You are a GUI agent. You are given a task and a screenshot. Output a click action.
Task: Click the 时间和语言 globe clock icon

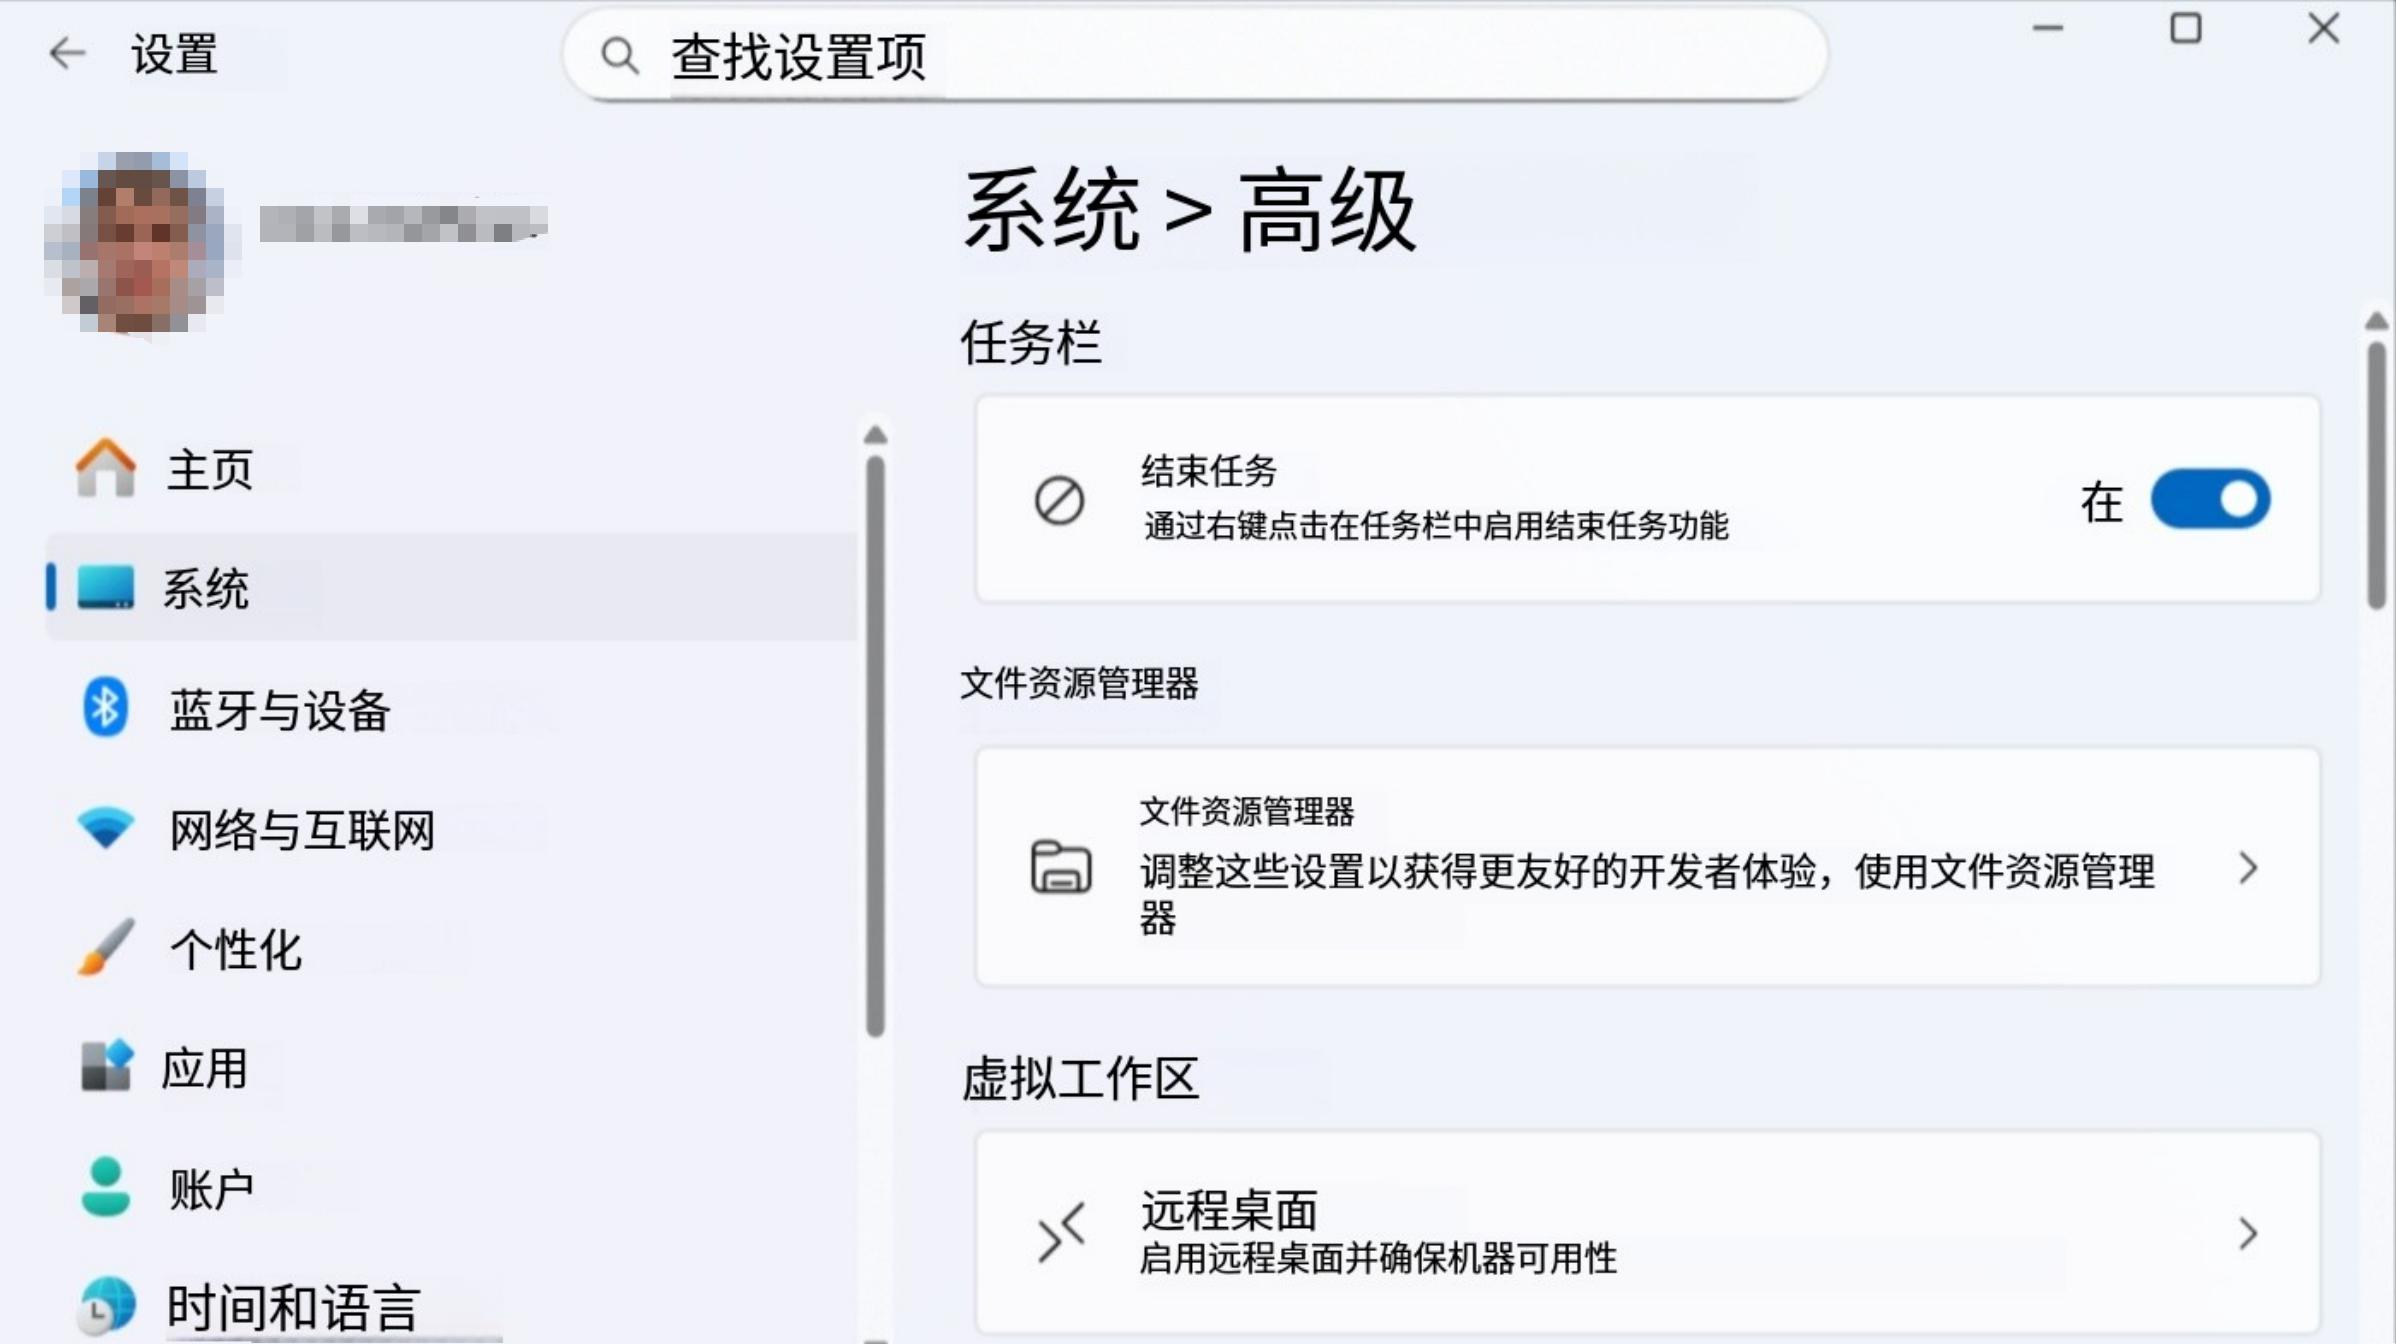[105, 1305]
